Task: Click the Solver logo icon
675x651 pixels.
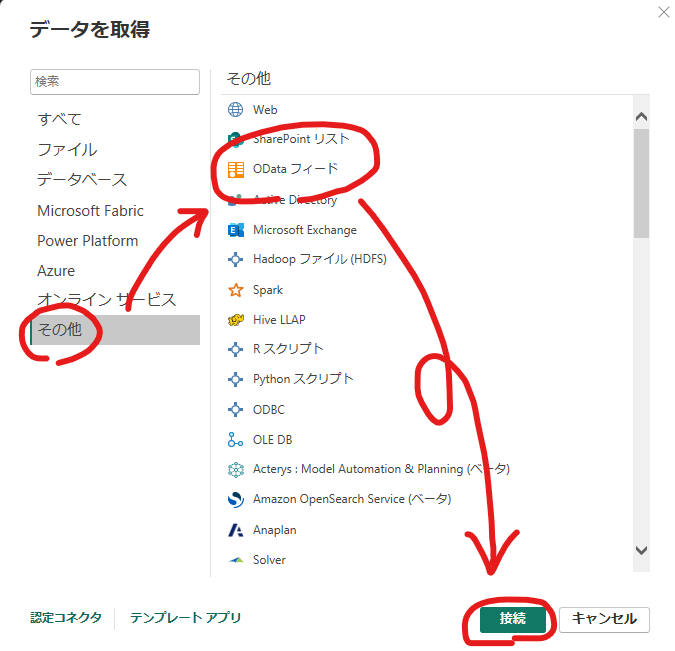Action: (x=236, y=560)
